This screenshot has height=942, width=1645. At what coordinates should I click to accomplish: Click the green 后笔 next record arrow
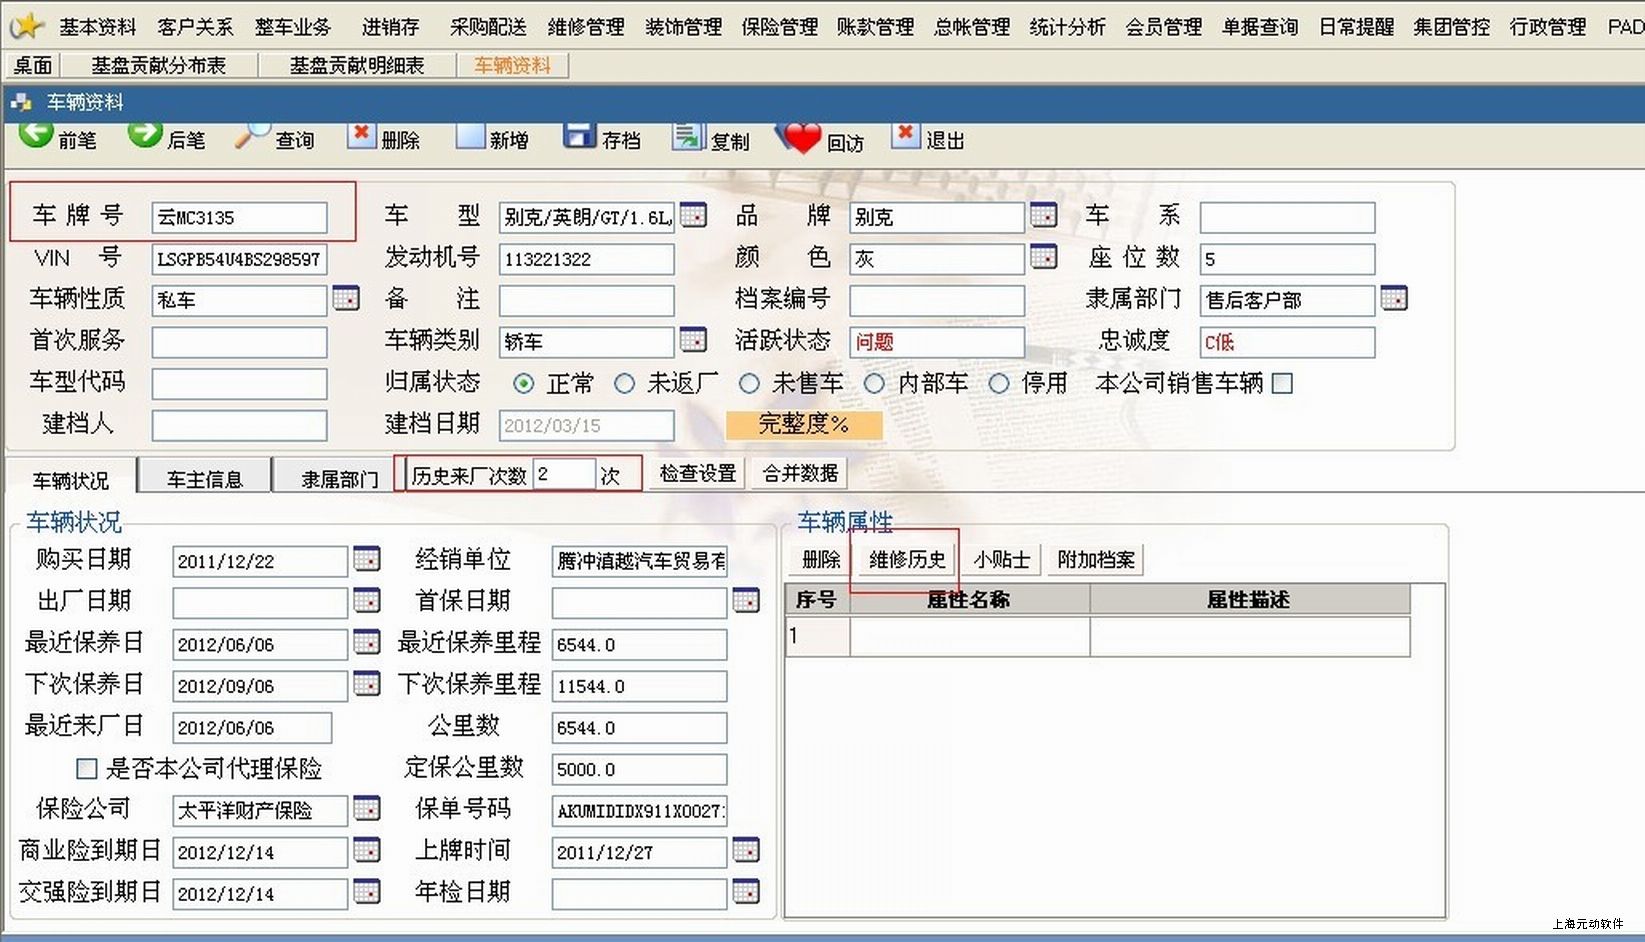click(145, 134)
